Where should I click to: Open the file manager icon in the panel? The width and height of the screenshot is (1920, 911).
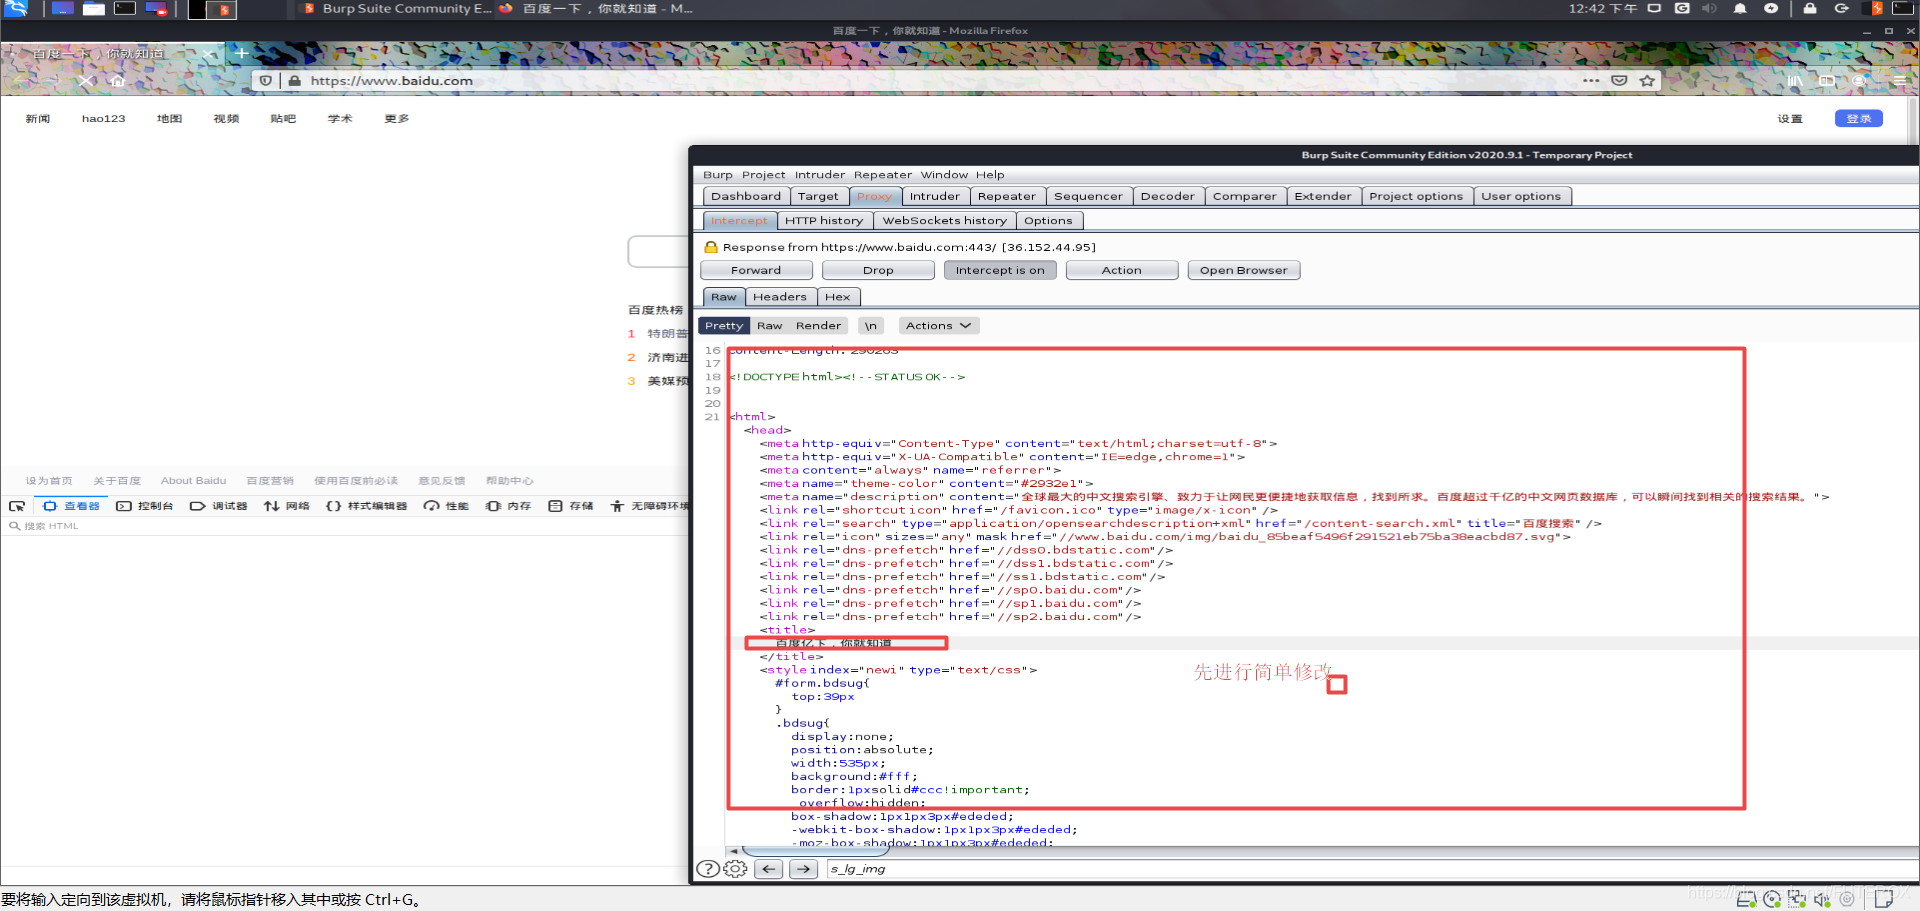tap(94, 9)
